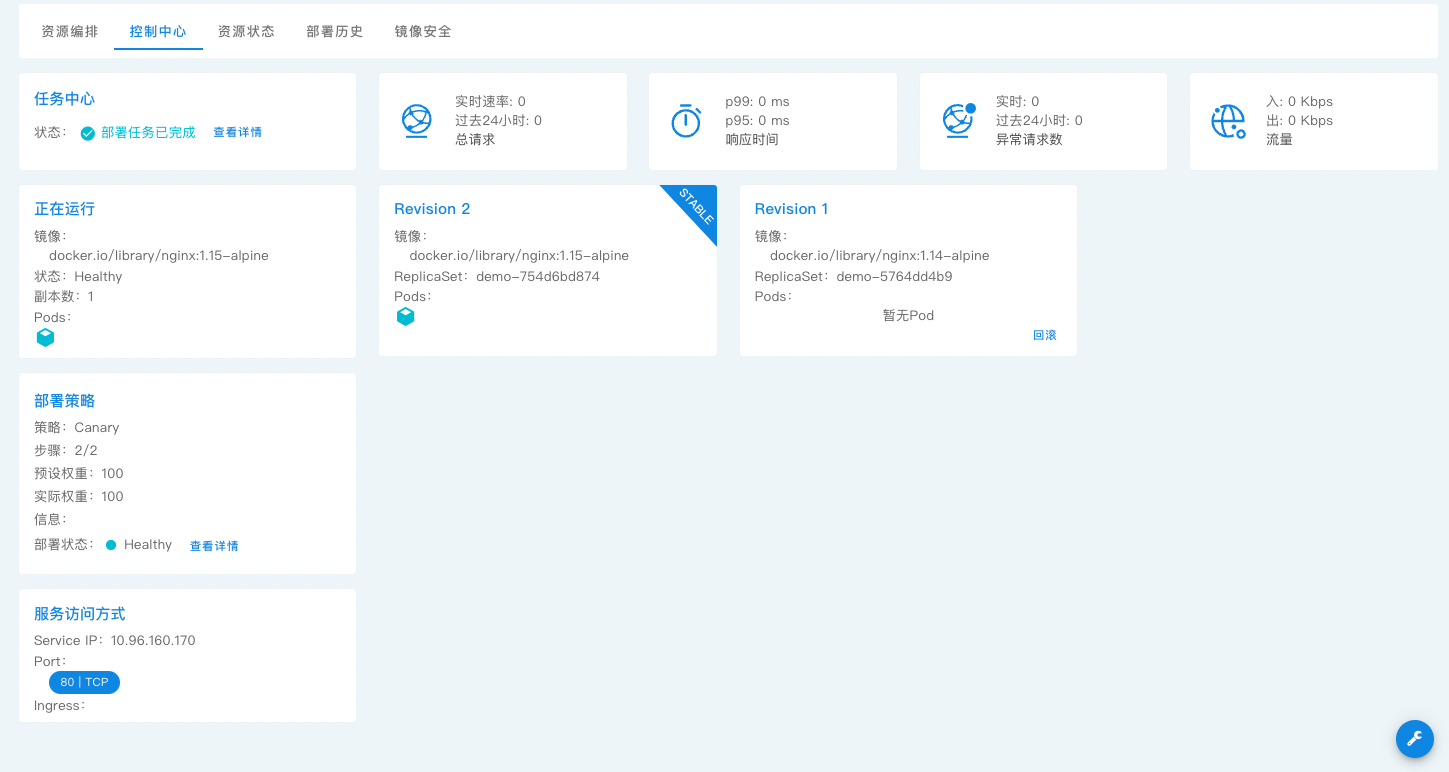The width and height of the screenshot is (1449, 772).
Task: Click the Revision 1 card title
Action: tap(791, 209)
